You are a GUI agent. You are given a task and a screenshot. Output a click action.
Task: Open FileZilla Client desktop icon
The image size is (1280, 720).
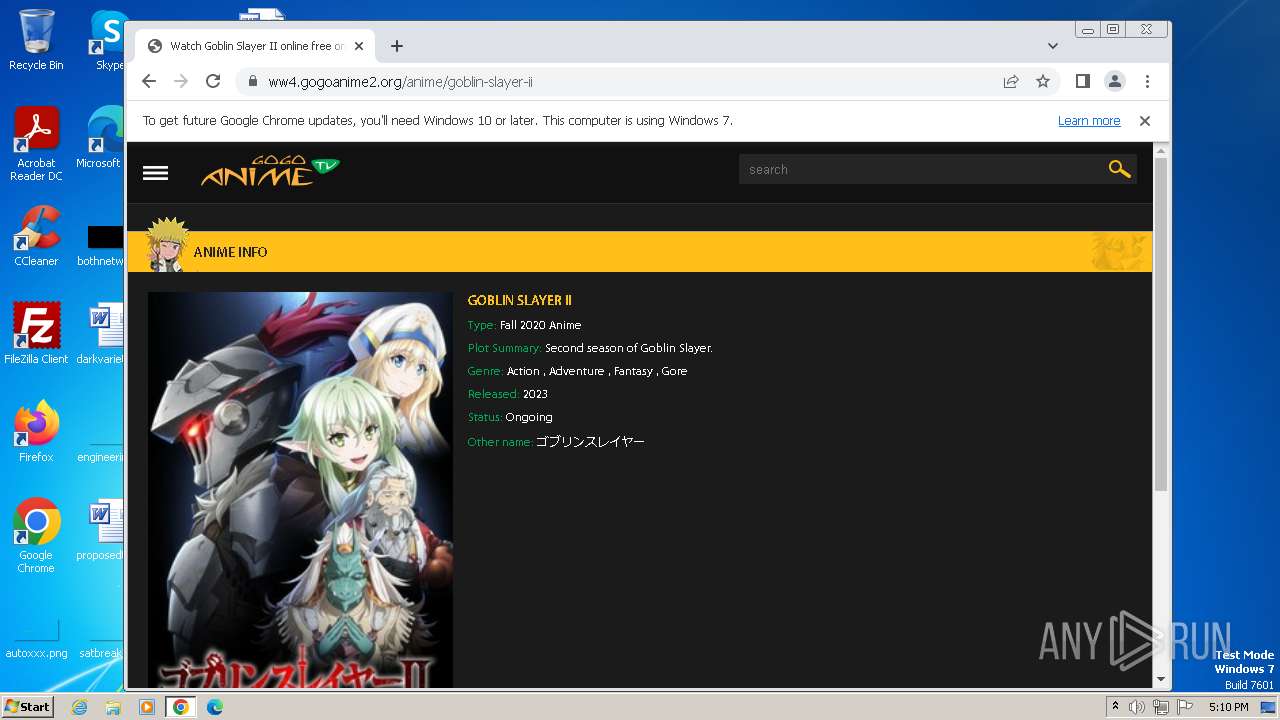point(36,334)
